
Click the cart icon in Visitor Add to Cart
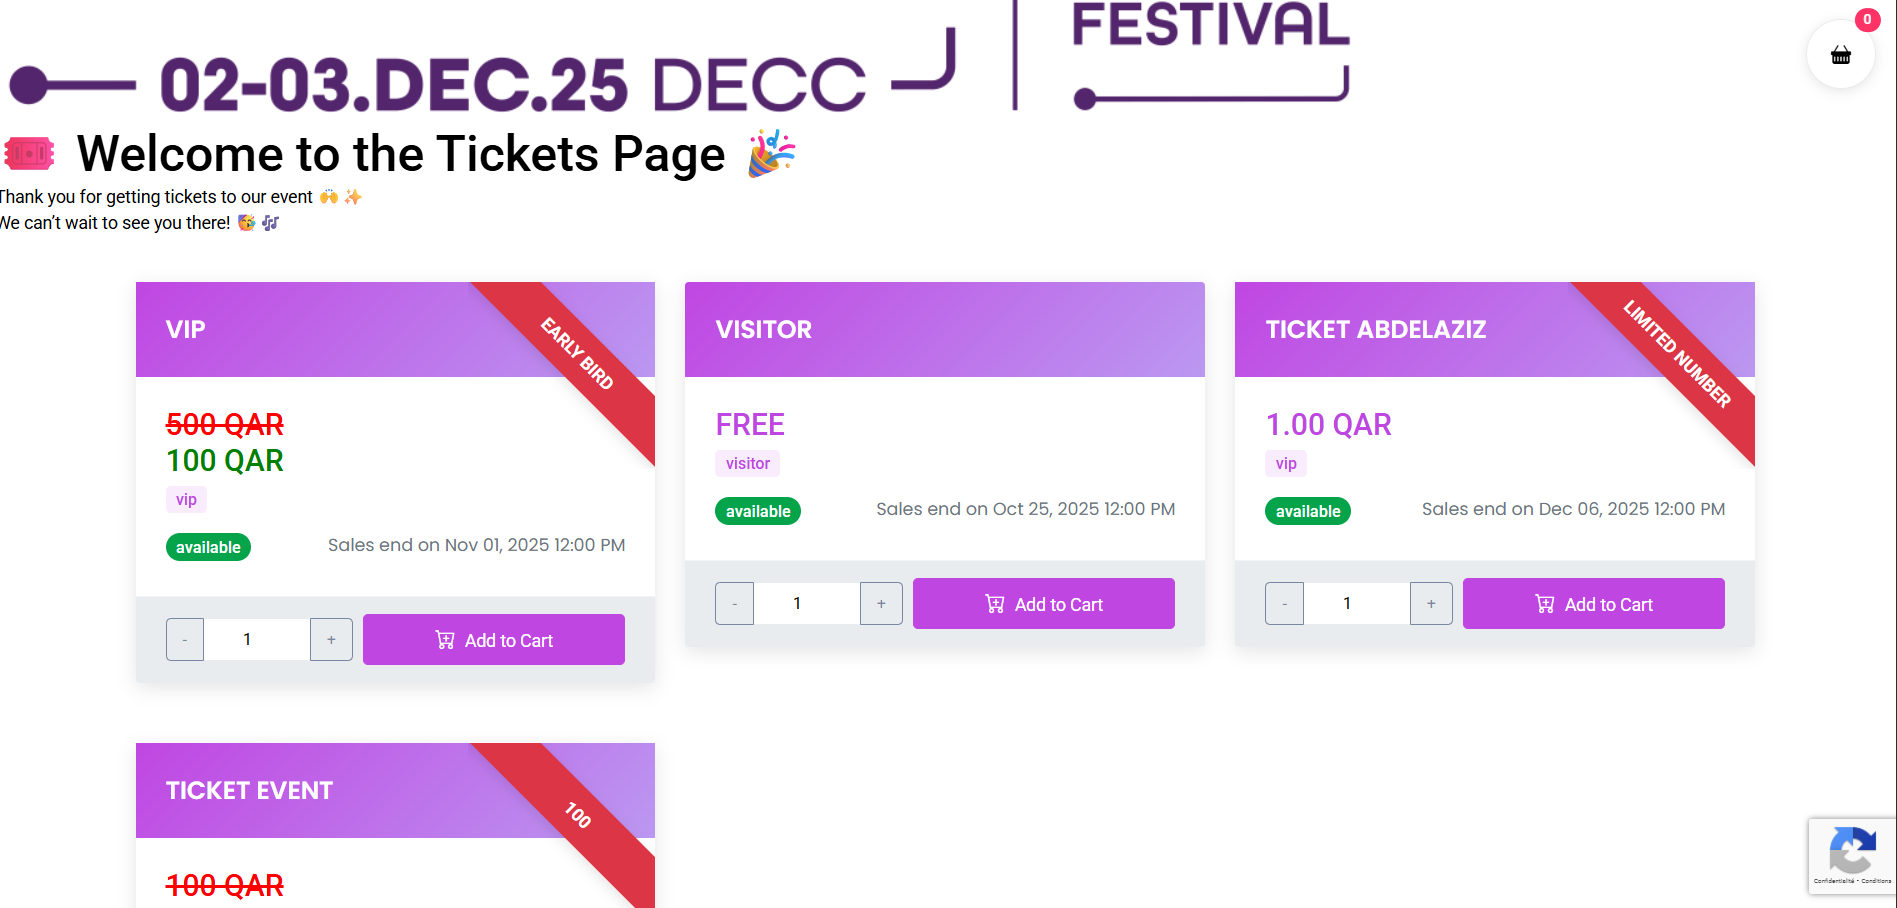pyautogui.click(x=994, y=603)
